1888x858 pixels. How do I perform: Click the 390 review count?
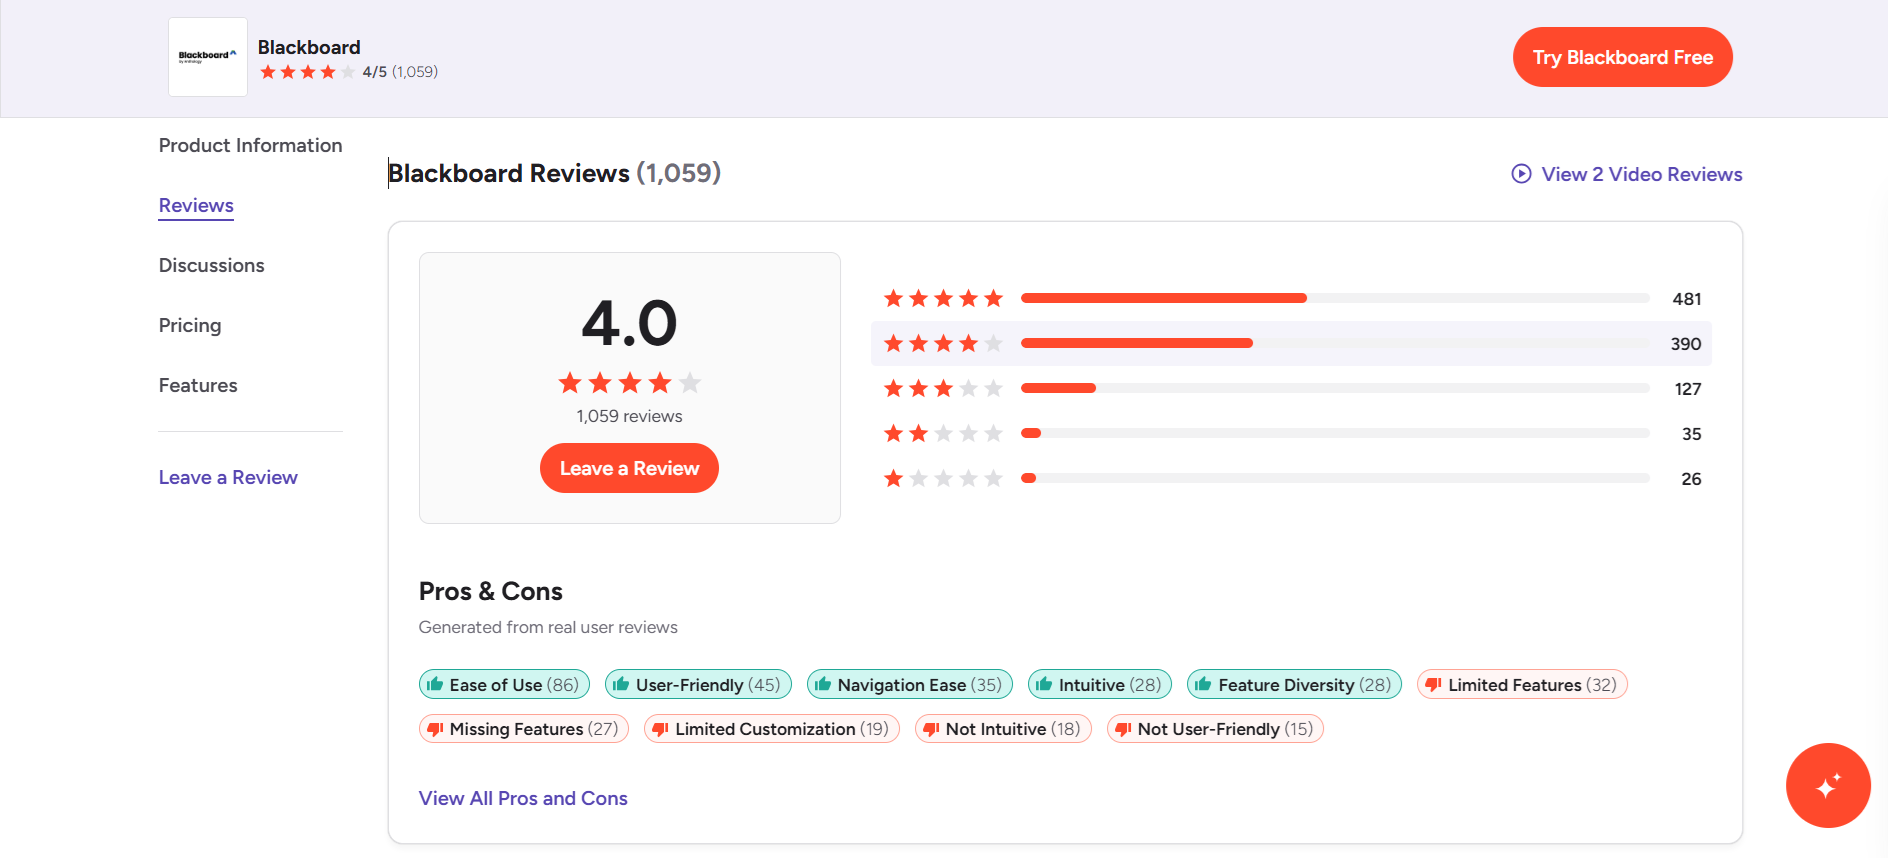click(x=1685, y=344)
